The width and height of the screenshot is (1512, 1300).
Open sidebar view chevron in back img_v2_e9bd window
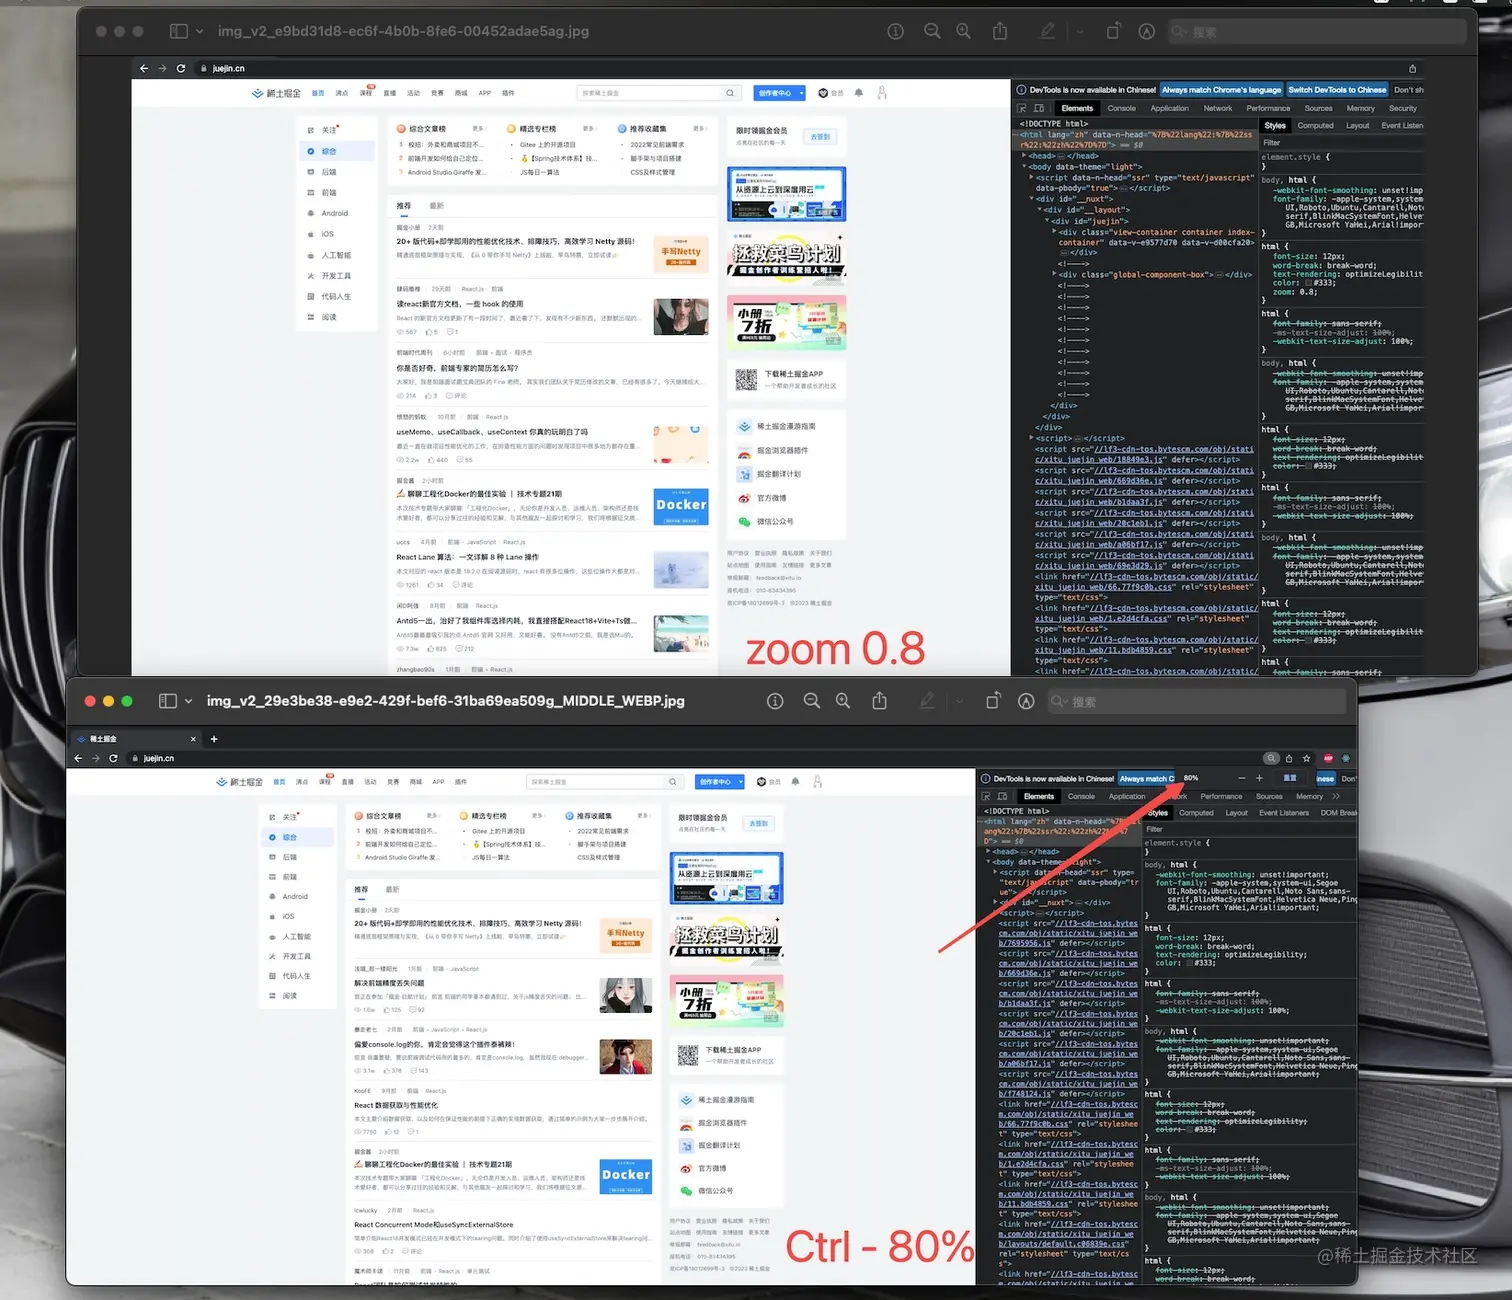point(199,31)
